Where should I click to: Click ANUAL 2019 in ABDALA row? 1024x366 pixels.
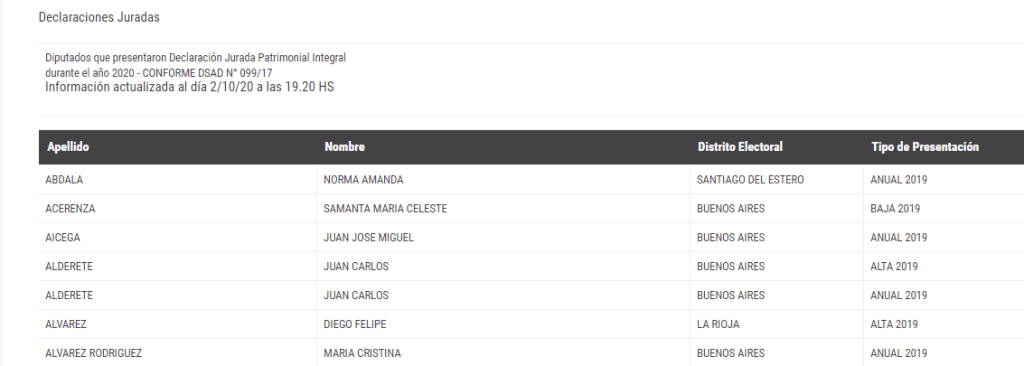pos(899,180)
